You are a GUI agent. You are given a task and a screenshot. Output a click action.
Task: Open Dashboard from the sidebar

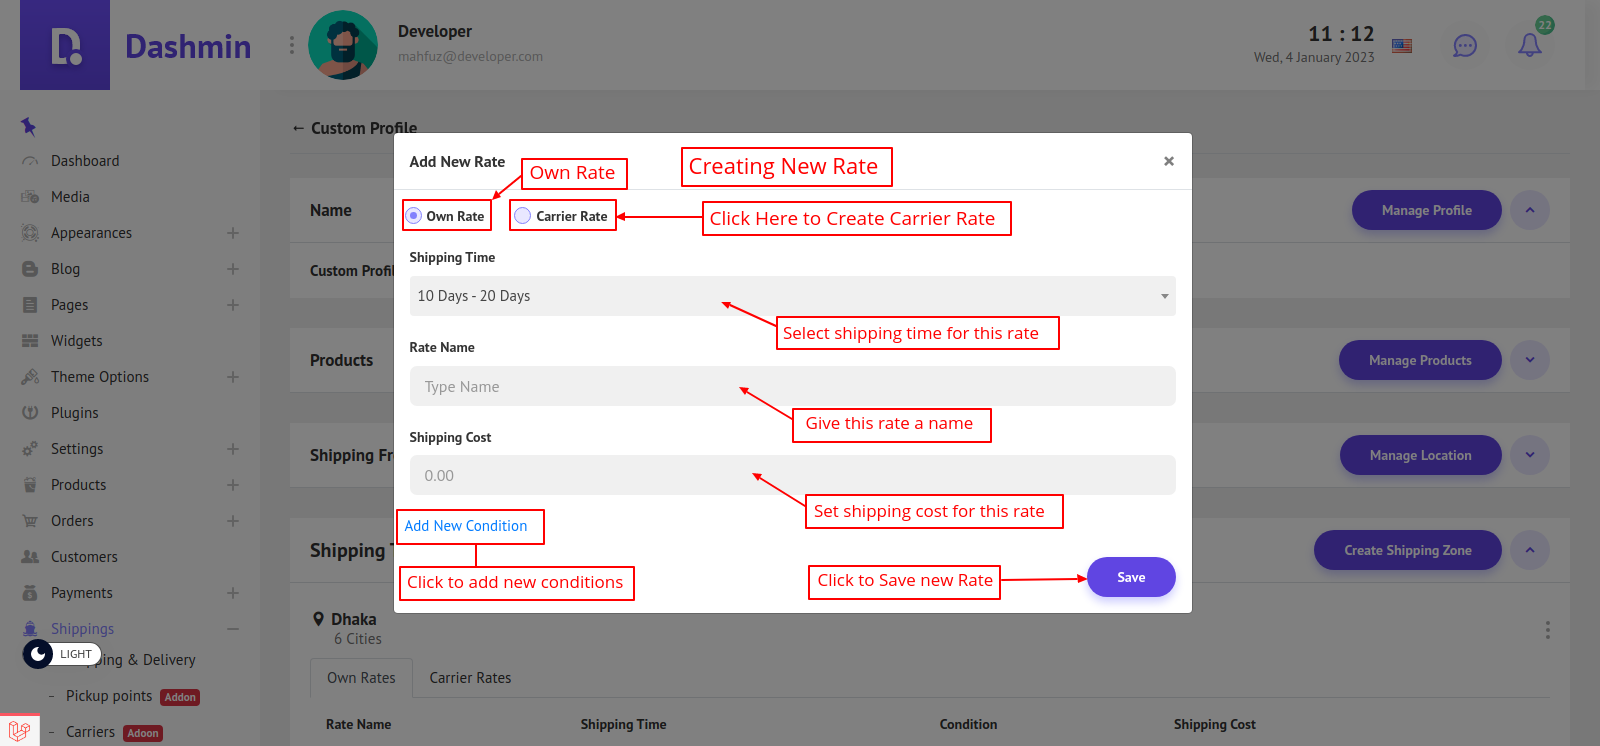(x=85, y=161)
